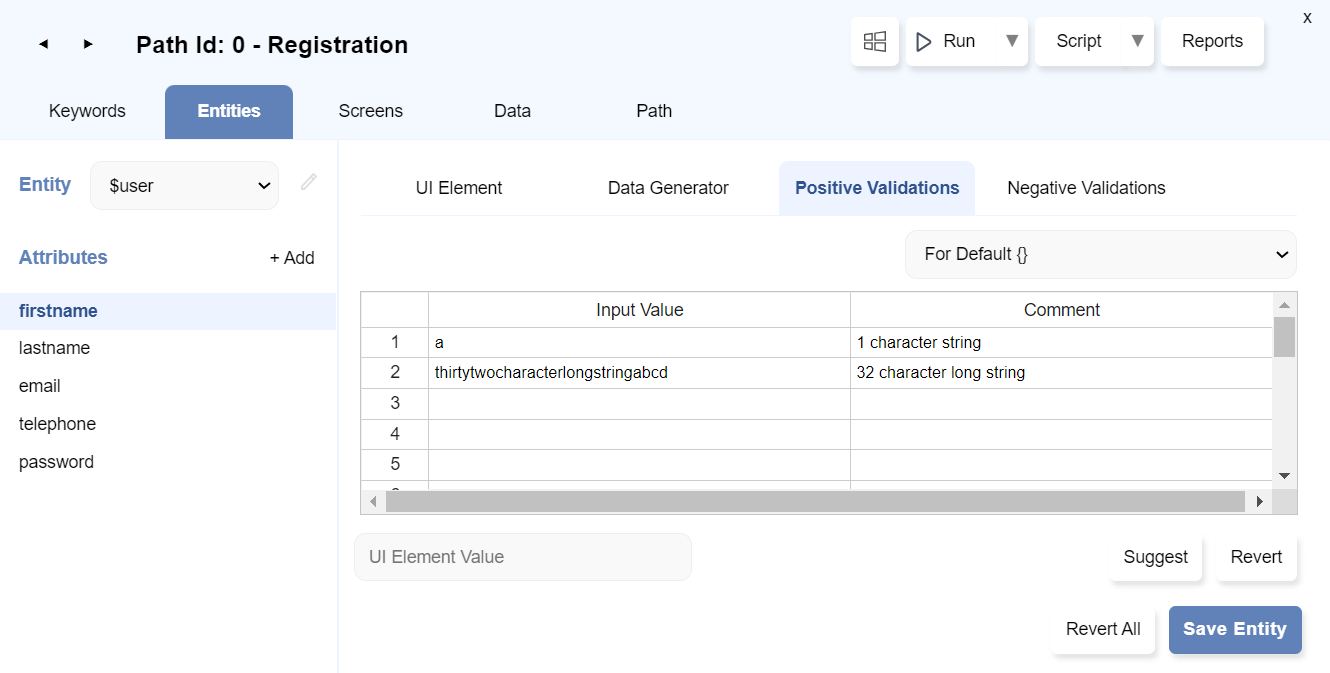Click the grid layout view icon
The width and height of the screenshot is (1330, 673).
[875, 42]
